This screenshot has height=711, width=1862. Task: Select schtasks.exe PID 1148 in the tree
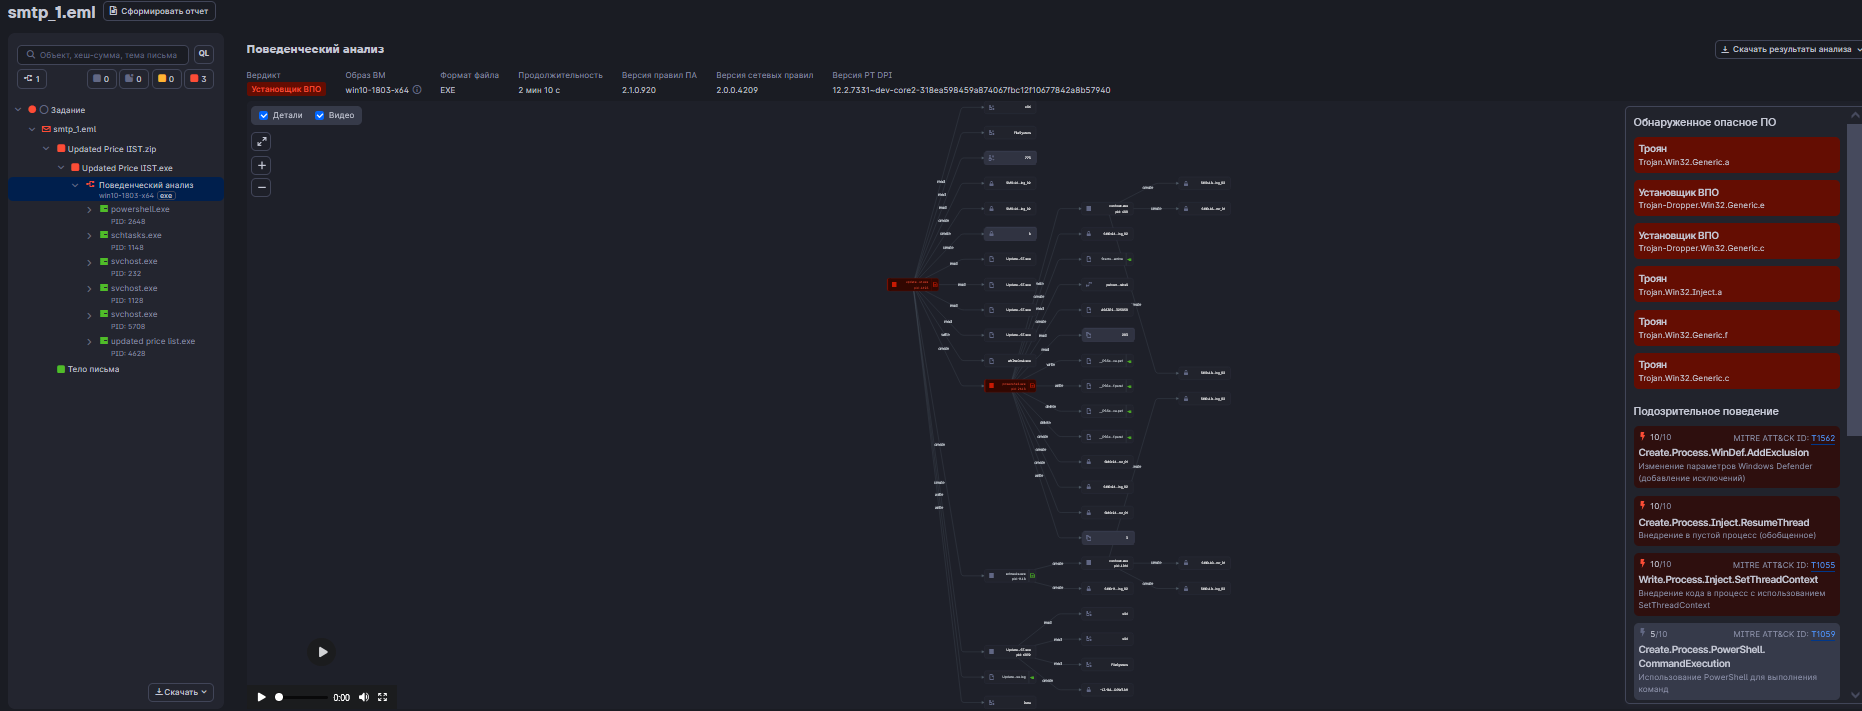click(136, 241)
